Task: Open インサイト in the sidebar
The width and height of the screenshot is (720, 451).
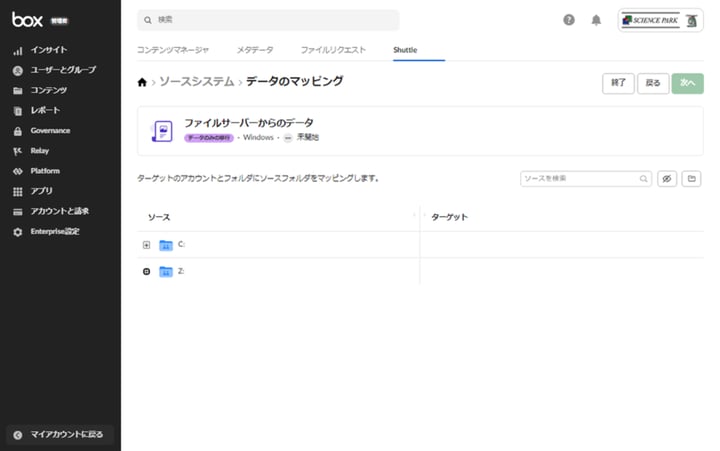Action: coord(48,50)
